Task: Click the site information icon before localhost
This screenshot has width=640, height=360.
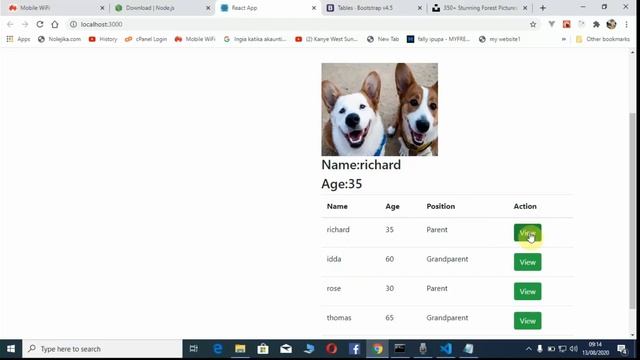Action: (x=73, y=24)
